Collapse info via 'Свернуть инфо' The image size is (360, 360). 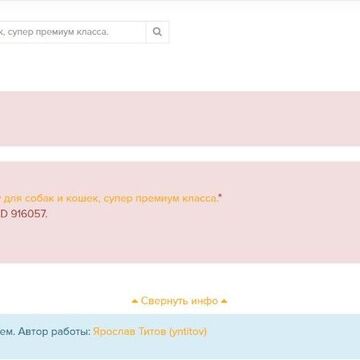tap(179, 301)
